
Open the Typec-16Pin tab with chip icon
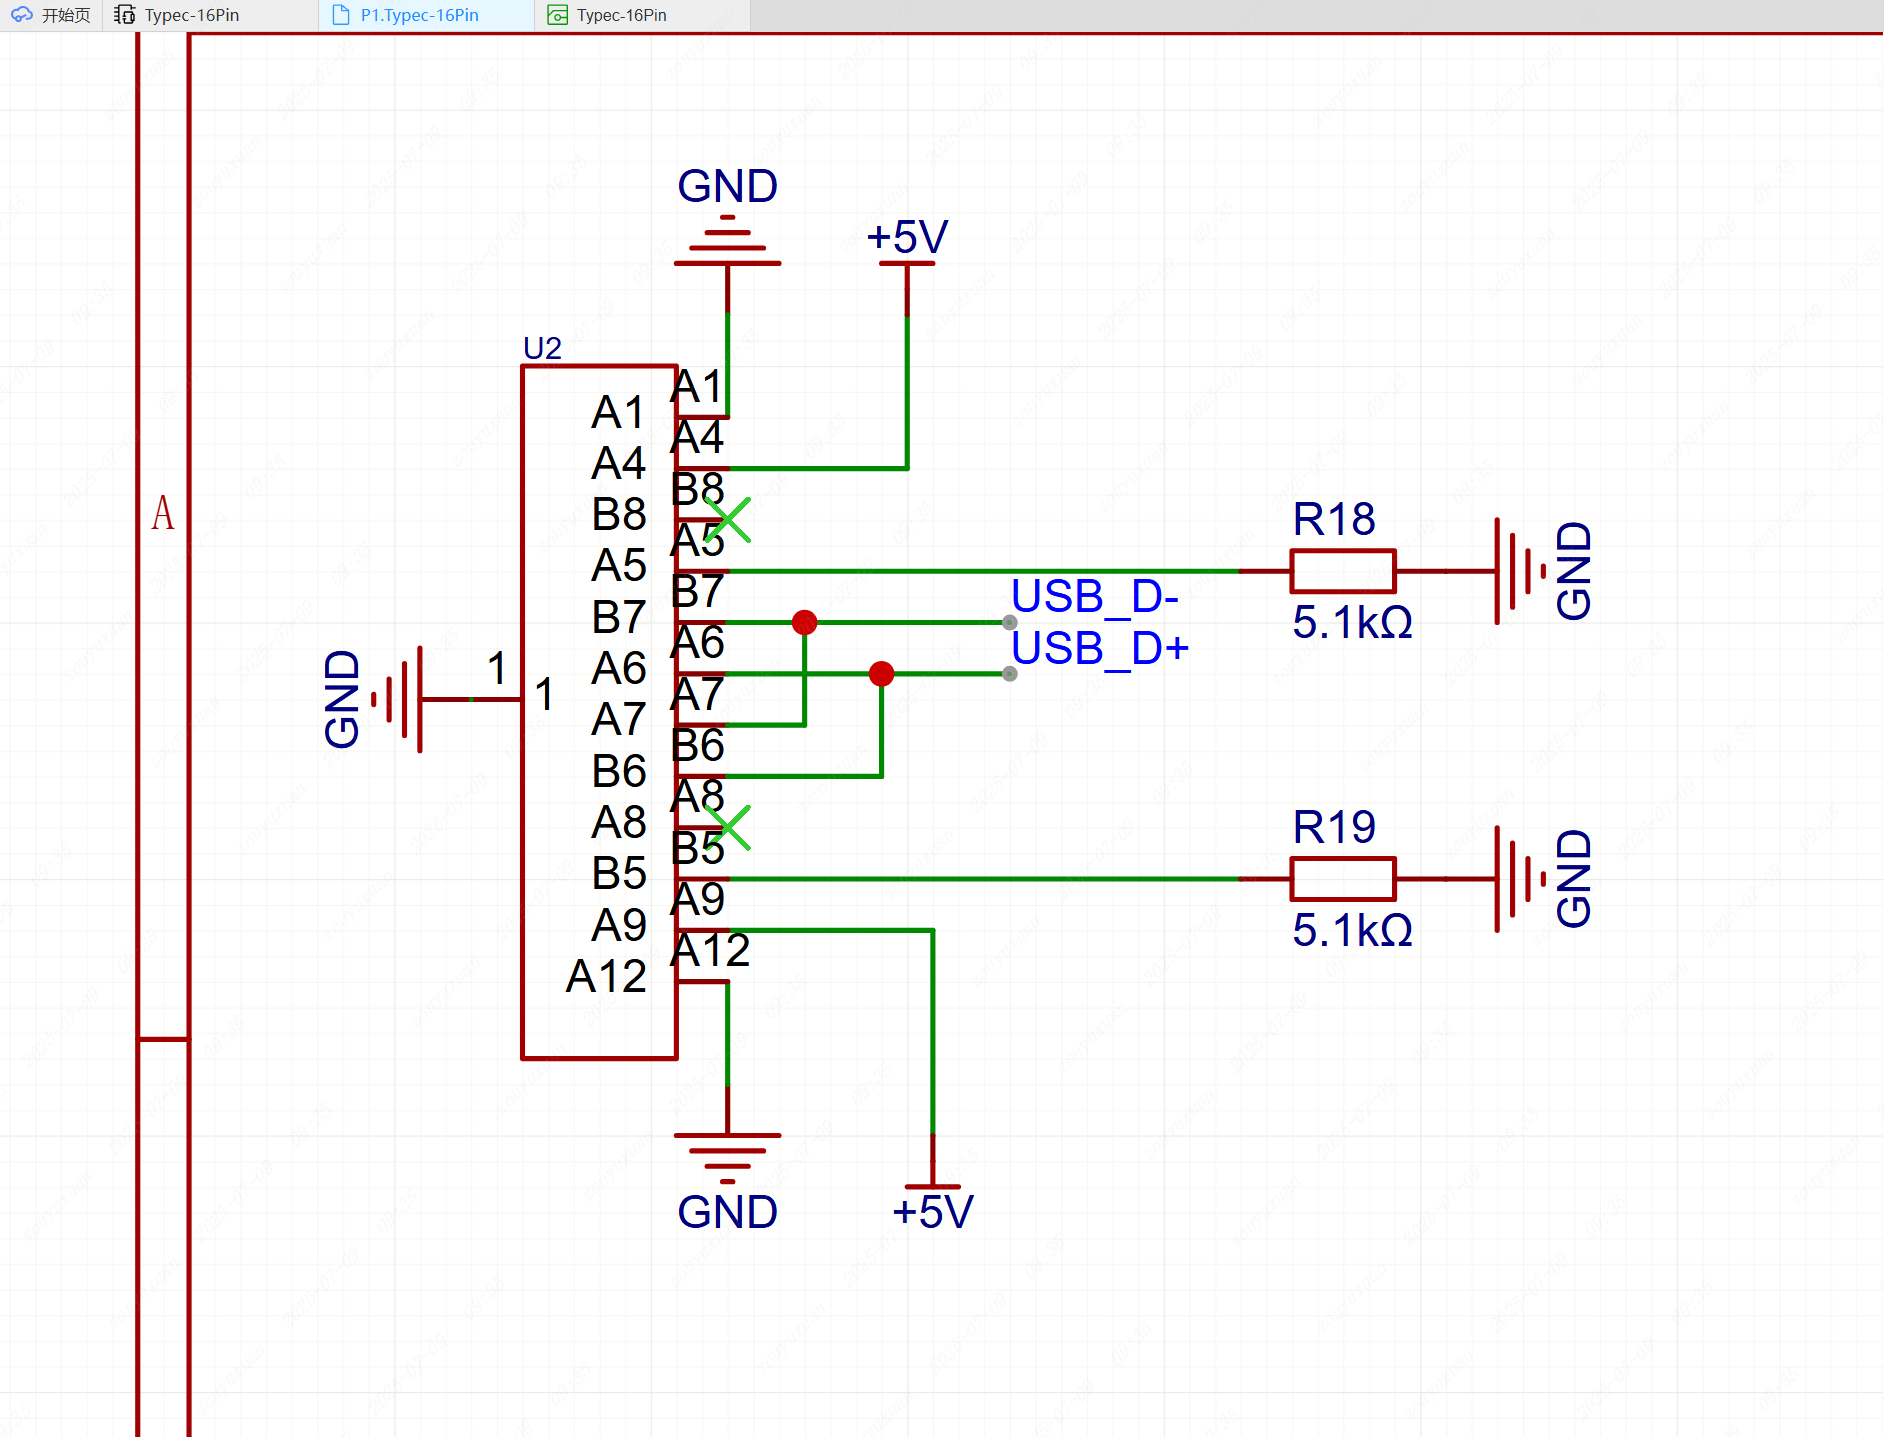(x=190, y=15)
